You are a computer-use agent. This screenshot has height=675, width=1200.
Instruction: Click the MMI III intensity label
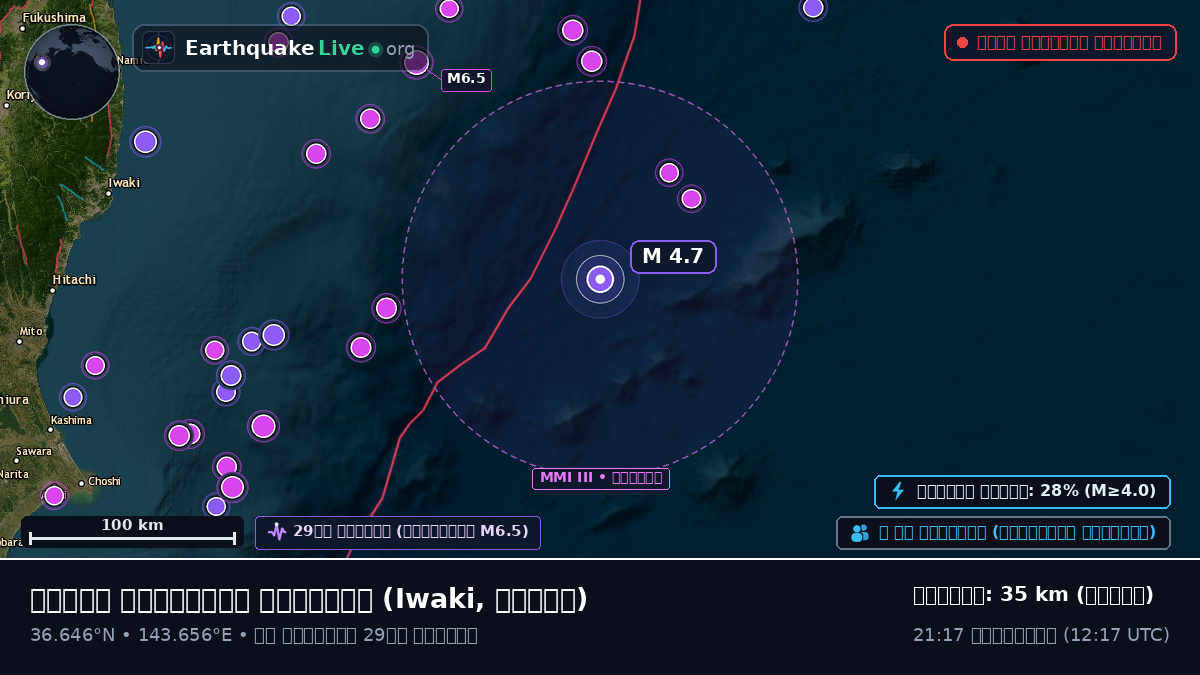[601, 478]
